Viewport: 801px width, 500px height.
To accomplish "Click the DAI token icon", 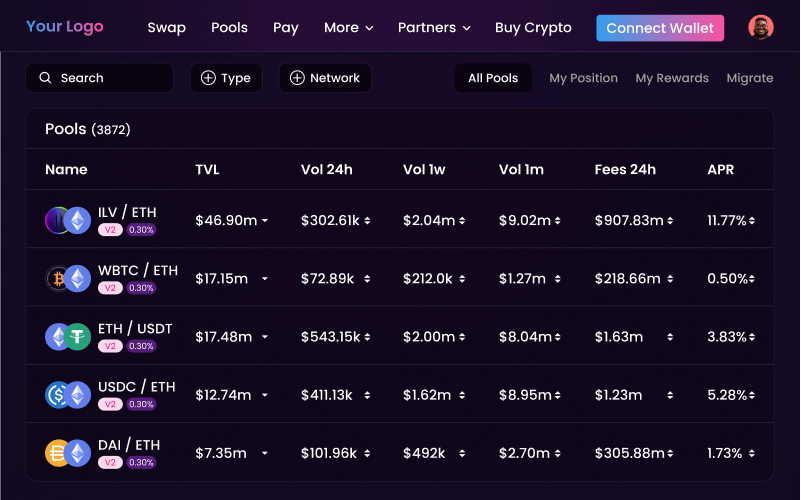I will click(57, 453).
